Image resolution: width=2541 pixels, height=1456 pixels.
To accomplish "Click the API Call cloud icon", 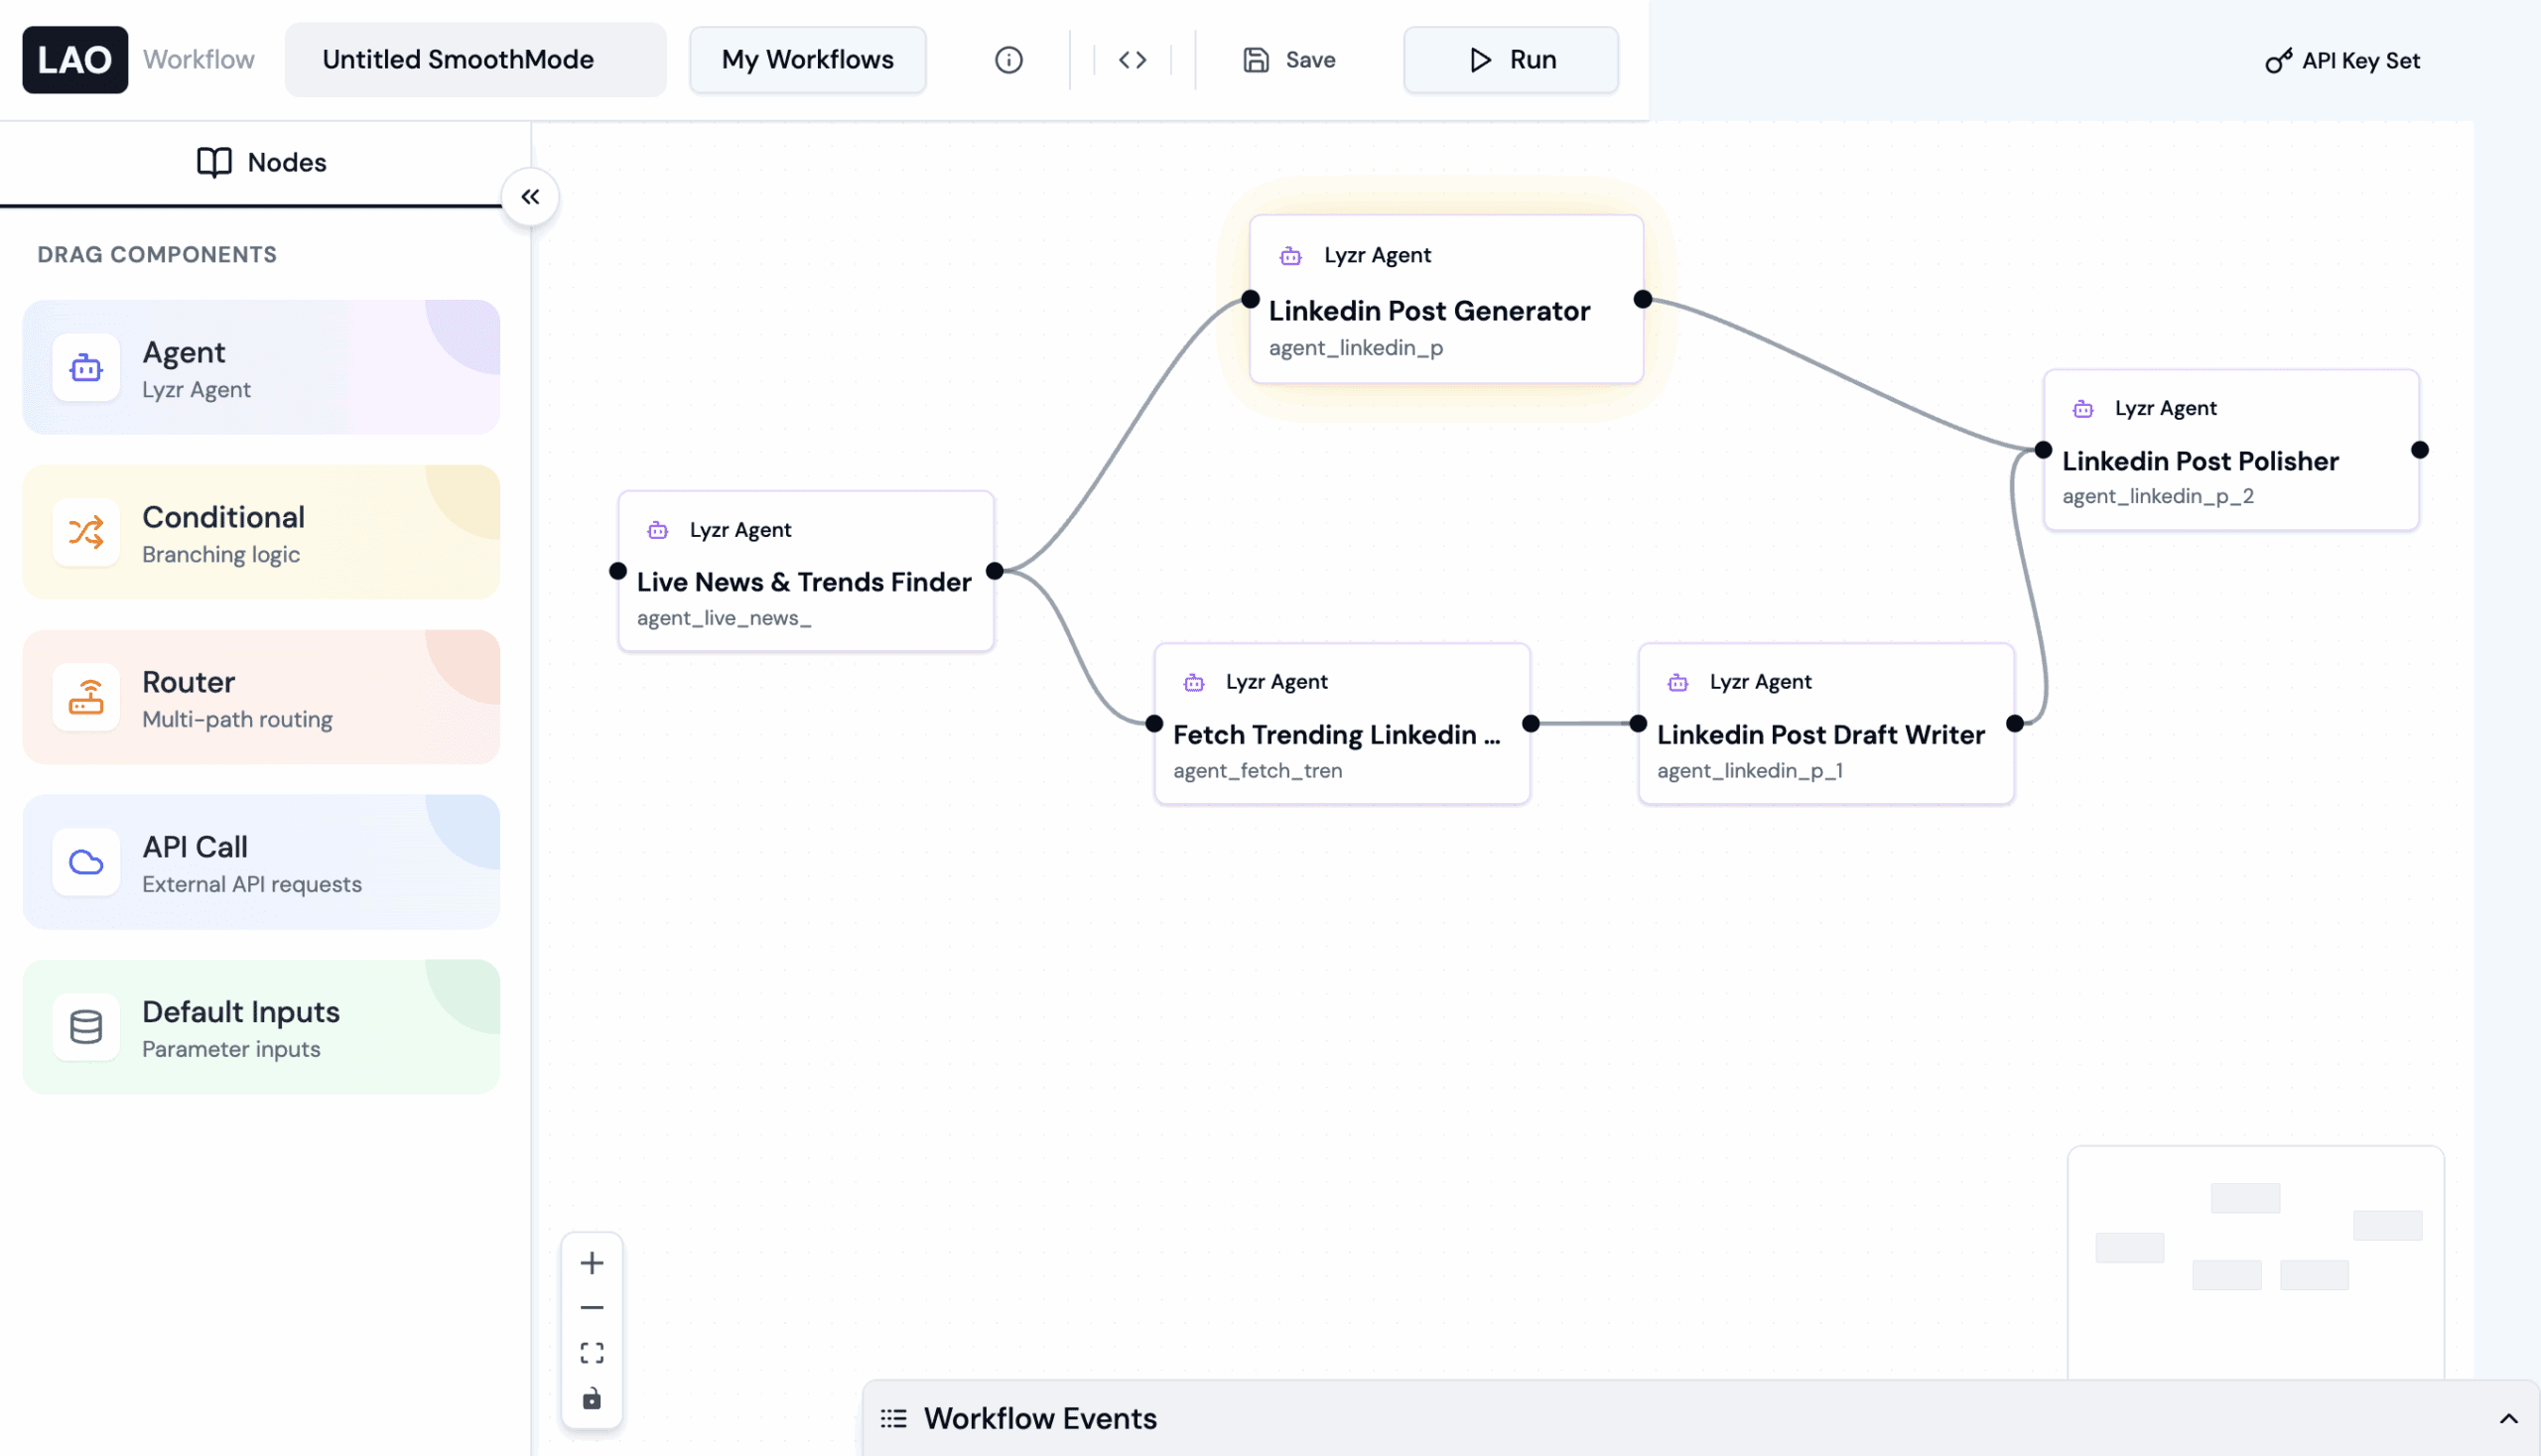I will pyautogui.click(x=86, y=862).
